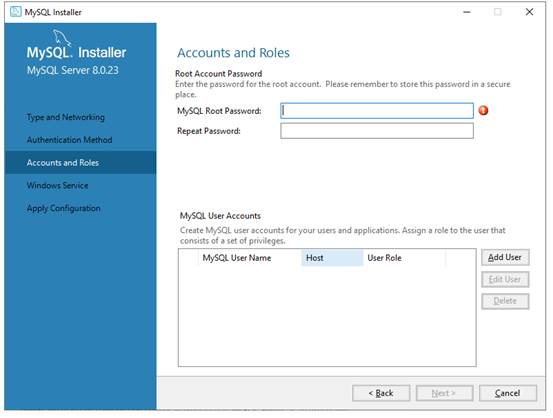Open the Windows Service step
The image size is (553, 418).
pyautogui.click(x=57, y=186)
